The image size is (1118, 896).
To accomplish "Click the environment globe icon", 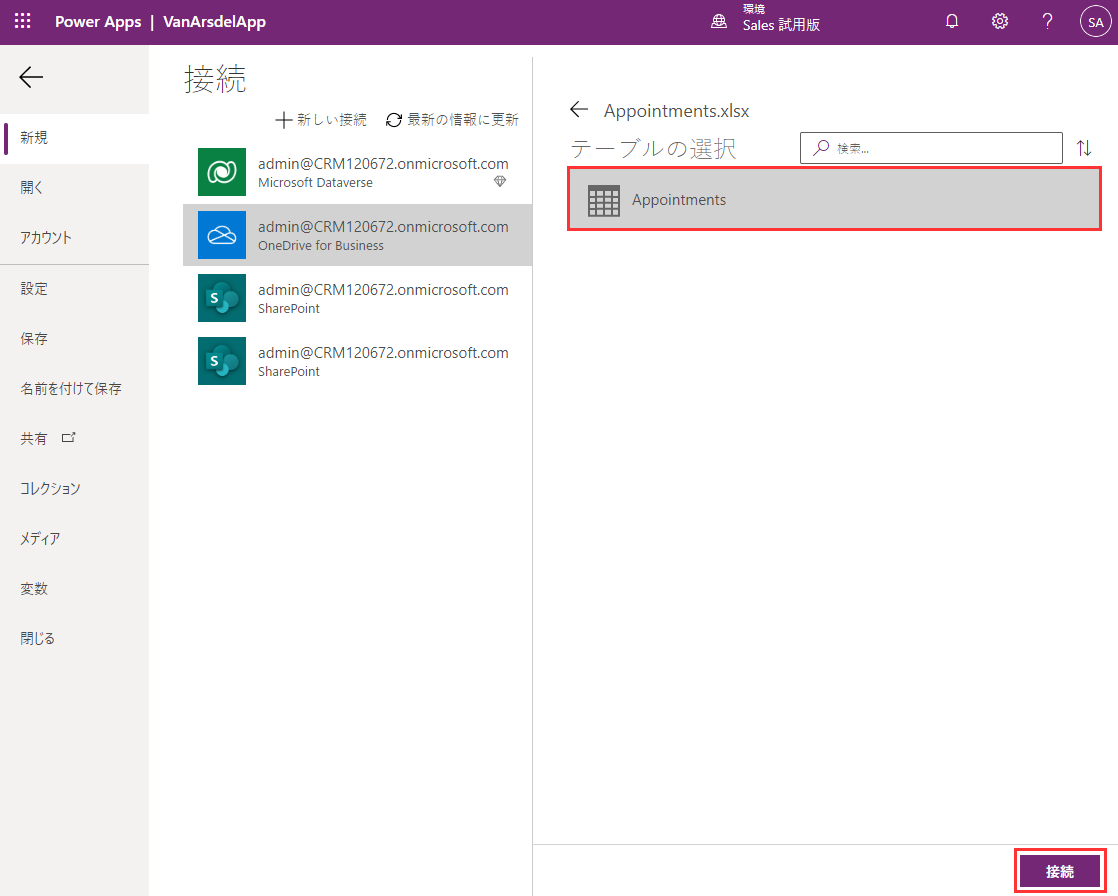I will point(719,21).
